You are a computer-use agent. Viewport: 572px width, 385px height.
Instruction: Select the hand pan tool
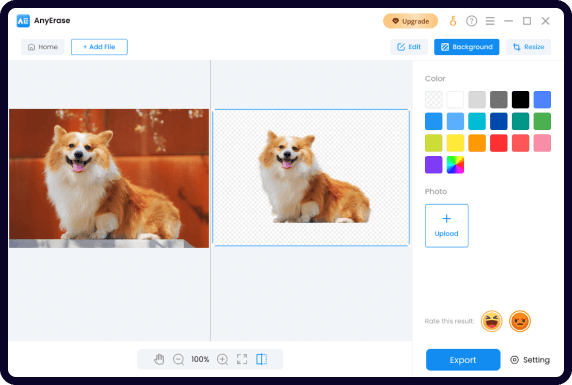pyautogui.click(x=159, y=359)
